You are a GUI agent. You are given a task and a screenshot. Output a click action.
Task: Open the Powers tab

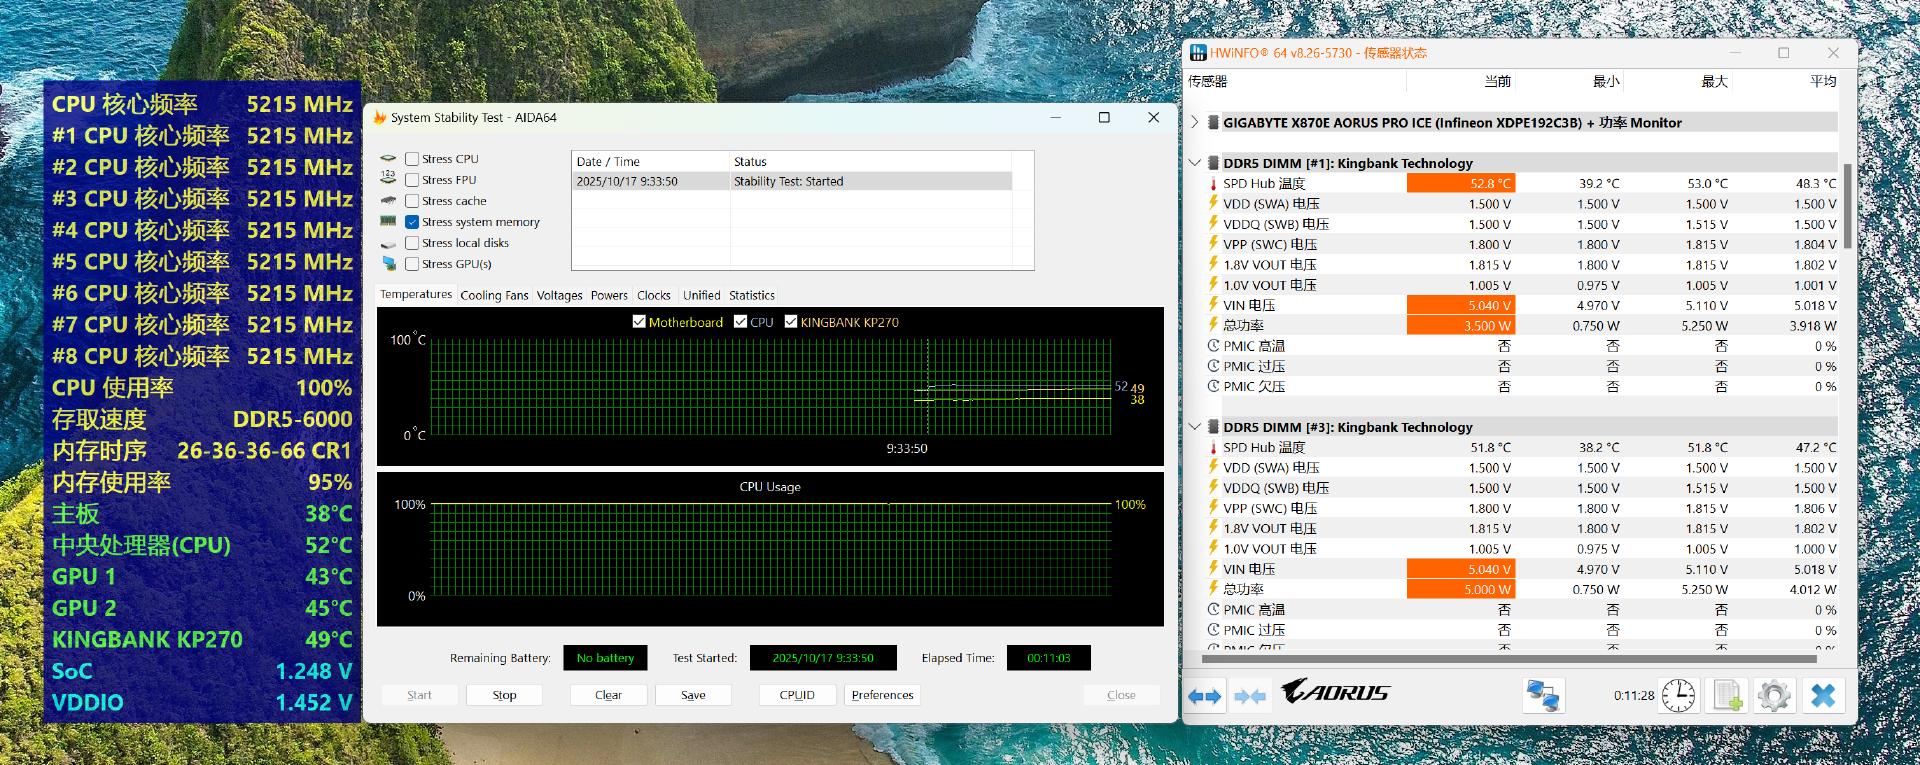(609, 295)
